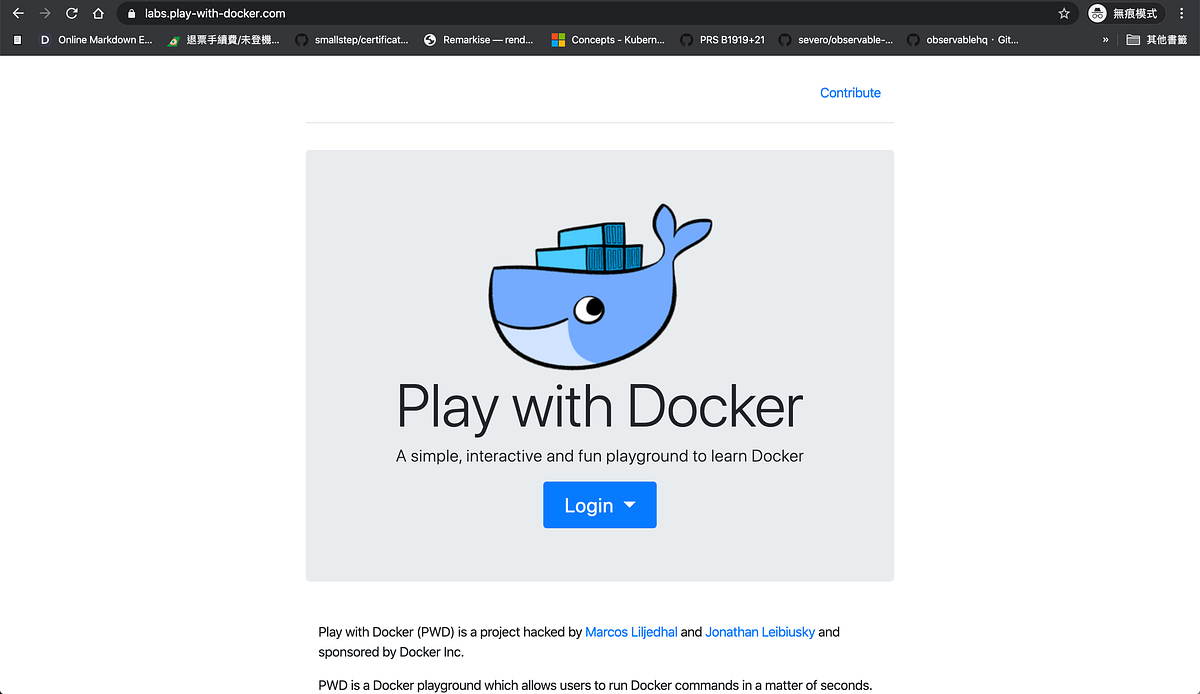Image resolution: width=1200 pixels, height=694 pixels.
Task: Click the Contribute link
Action: click(x=850, y=93)
